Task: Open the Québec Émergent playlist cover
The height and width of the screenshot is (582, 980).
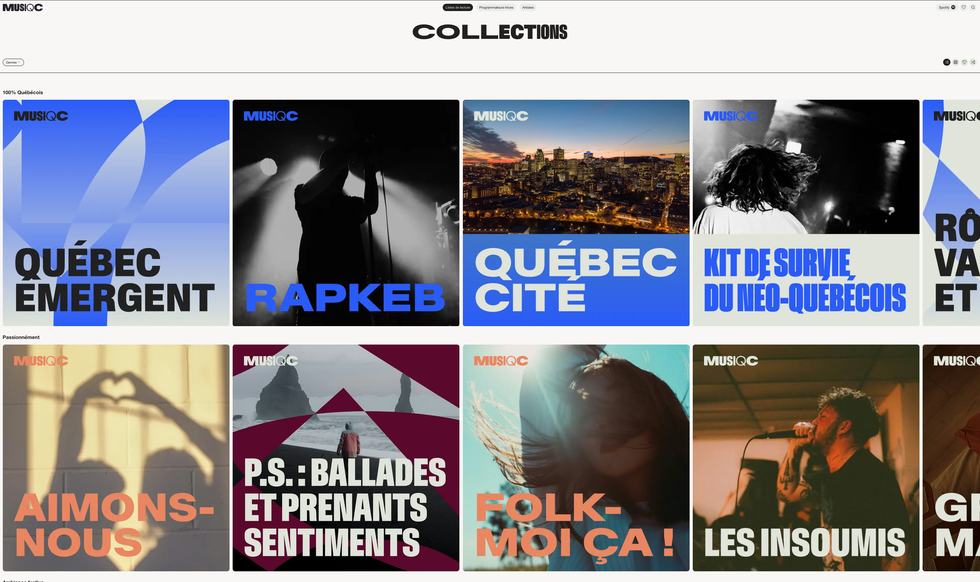Action: pyautogui.click(x=116, y=213)
